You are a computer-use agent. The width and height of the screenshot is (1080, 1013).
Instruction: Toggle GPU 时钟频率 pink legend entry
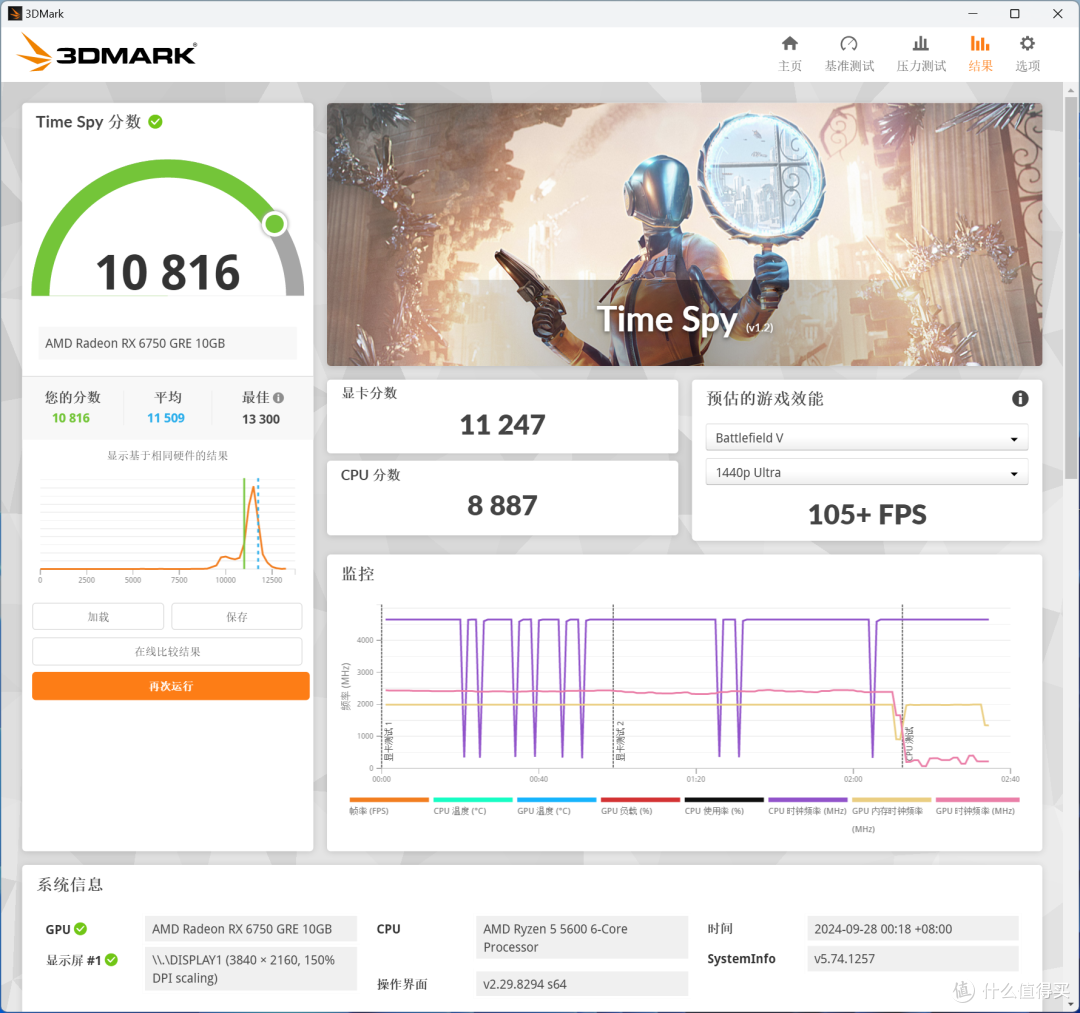pyautogui.click(x=975, y=806)
